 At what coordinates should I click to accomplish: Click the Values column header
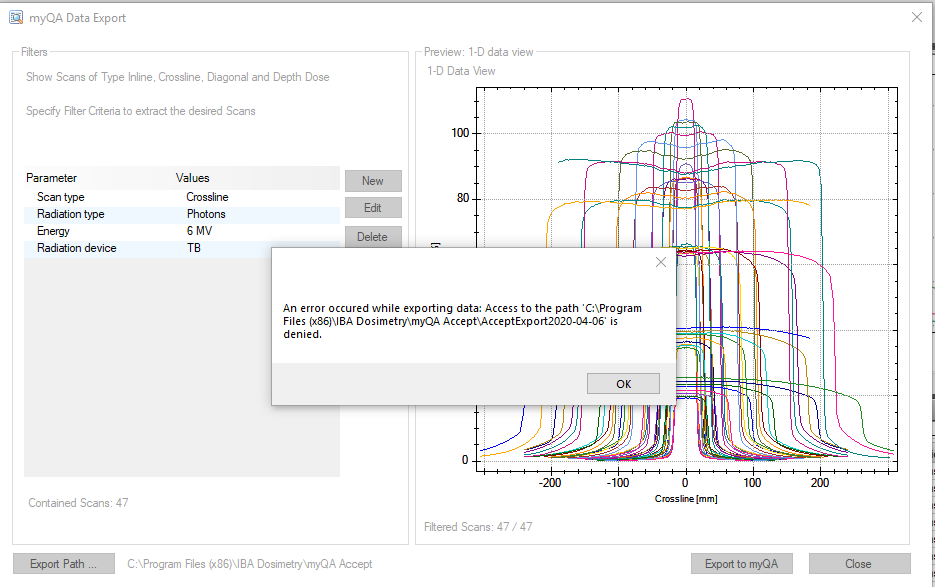(192, 178)
